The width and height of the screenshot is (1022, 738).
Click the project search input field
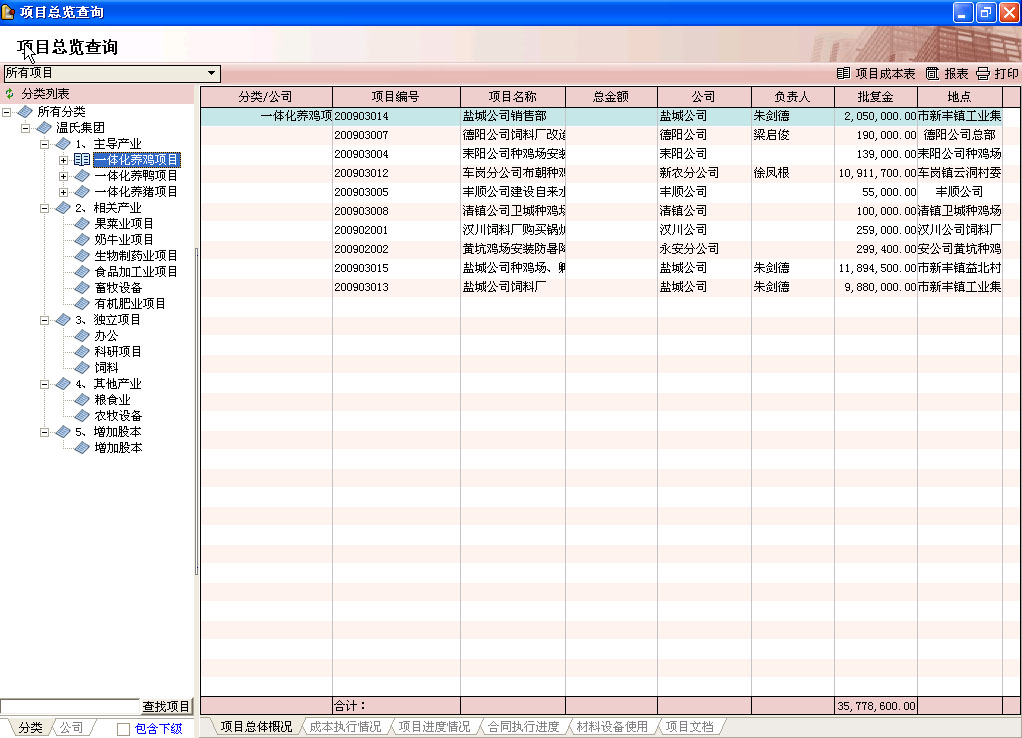click(70, 707)
